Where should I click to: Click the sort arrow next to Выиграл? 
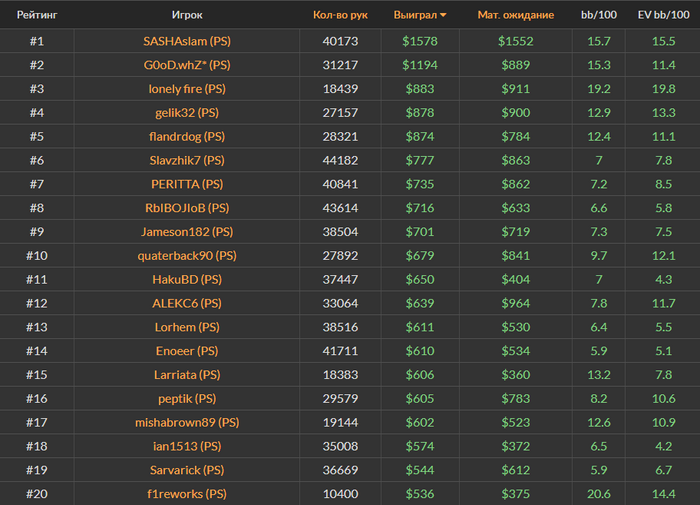443,16
